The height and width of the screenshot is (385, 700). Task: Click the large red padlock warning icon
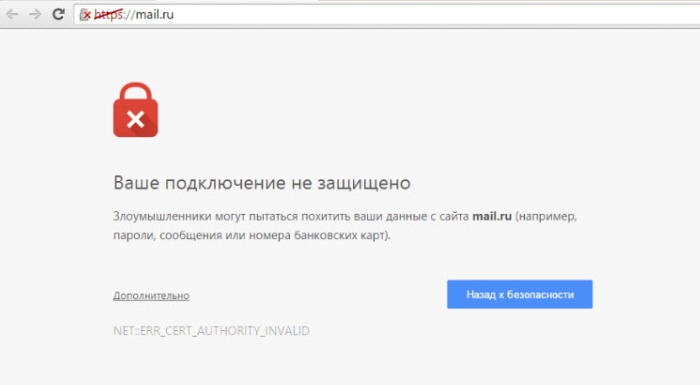pyautogui.click(x=135, y=110)
